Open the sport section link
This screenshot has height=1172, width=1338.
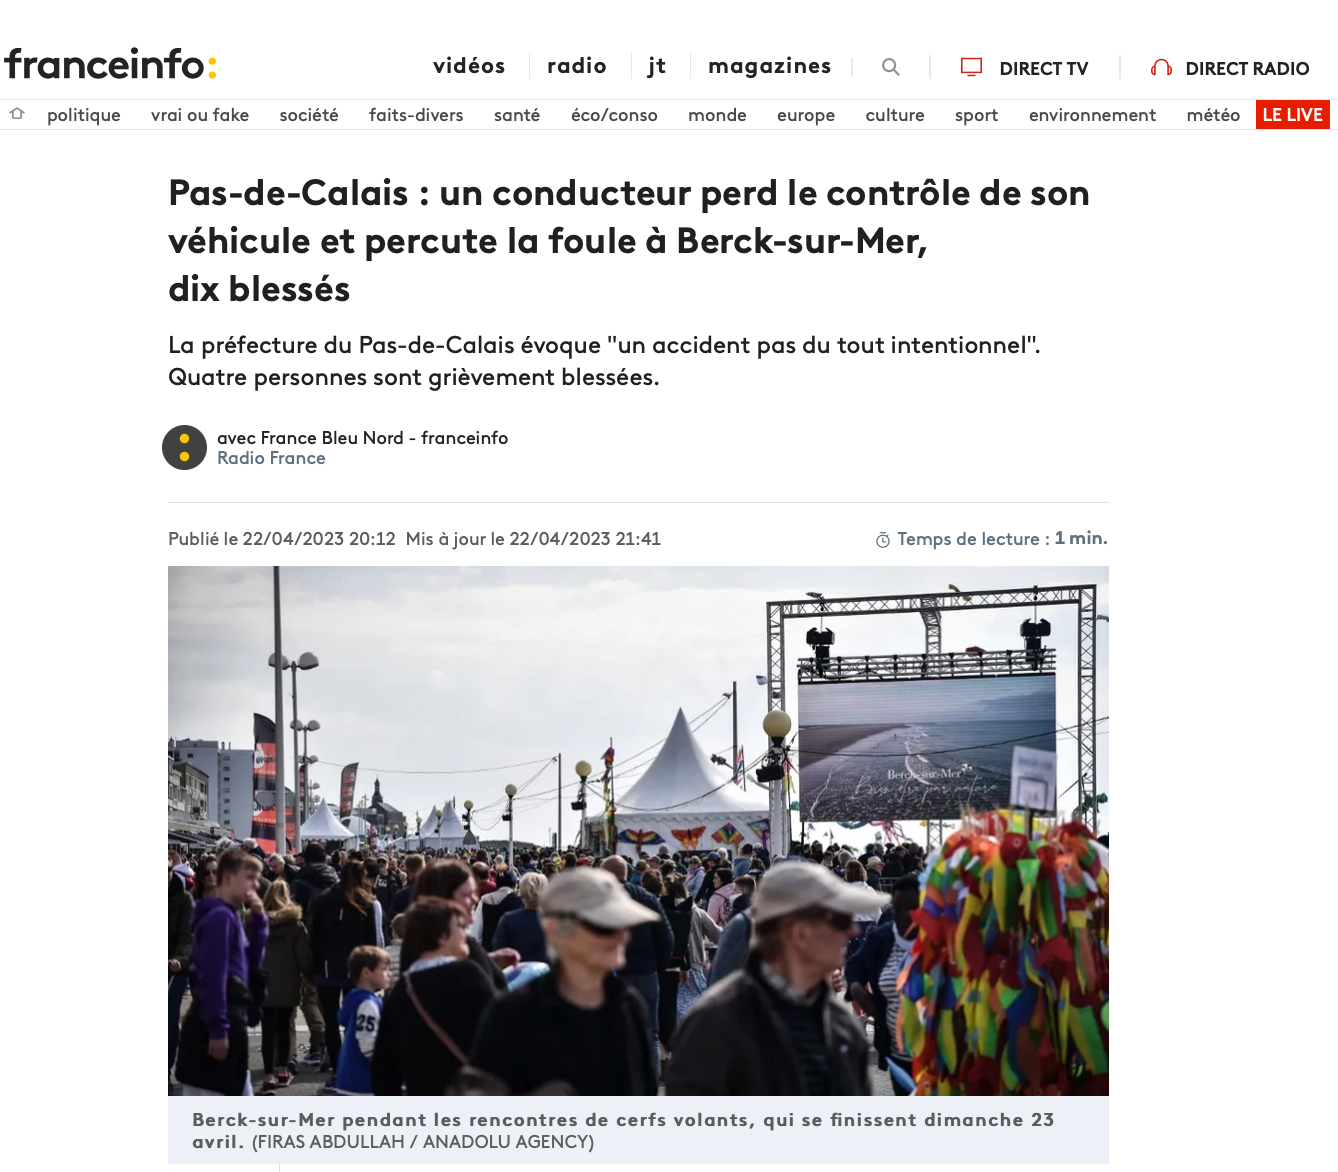coord(976,115)
